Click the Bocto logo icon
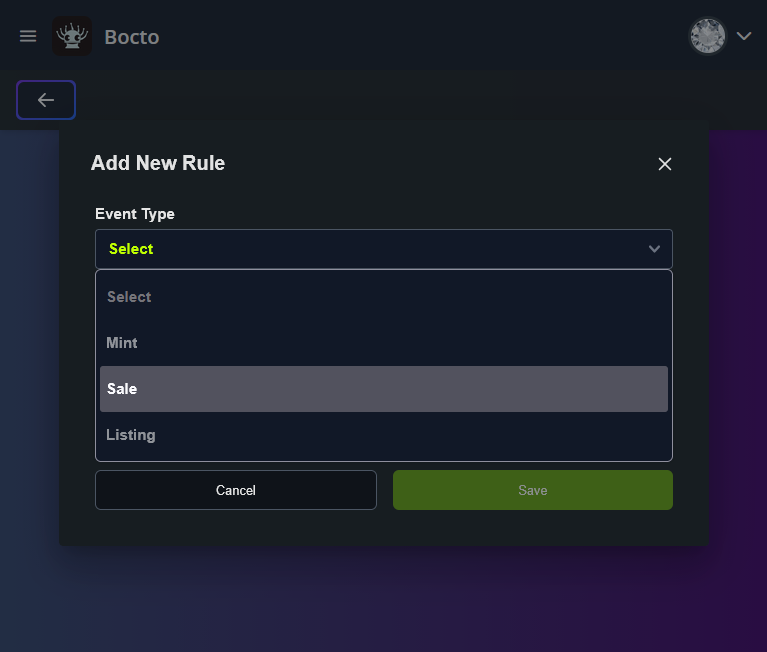767x652 pixels. point(72,36)
